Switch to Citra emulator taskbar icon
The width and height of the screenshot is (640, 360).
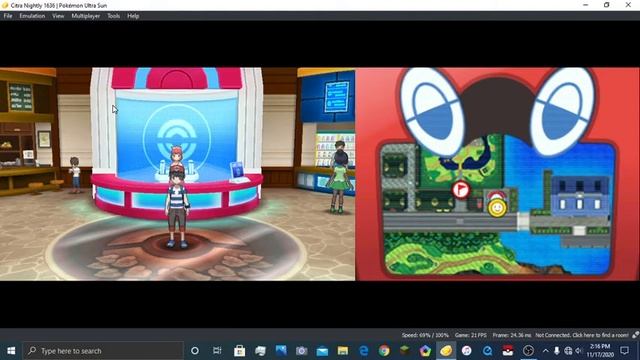(446, 351)
